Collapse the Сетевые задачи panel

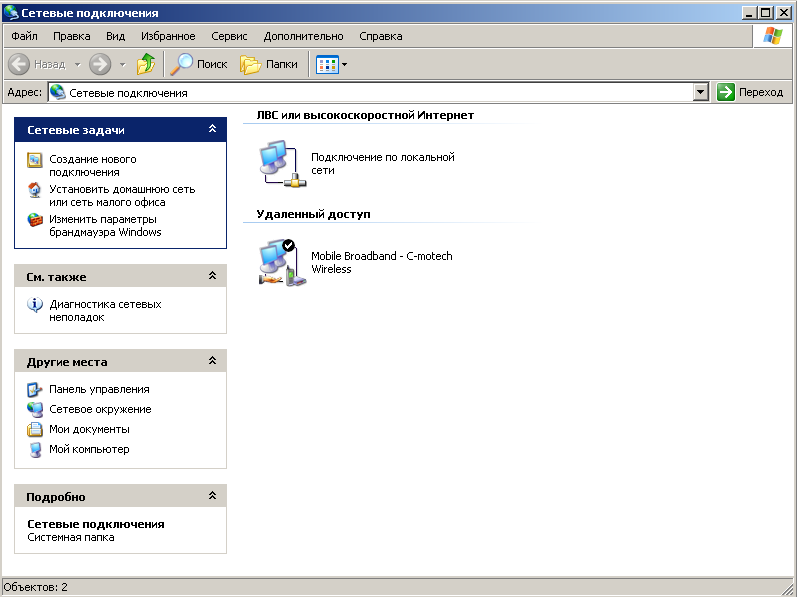click(x=212, y=130)
